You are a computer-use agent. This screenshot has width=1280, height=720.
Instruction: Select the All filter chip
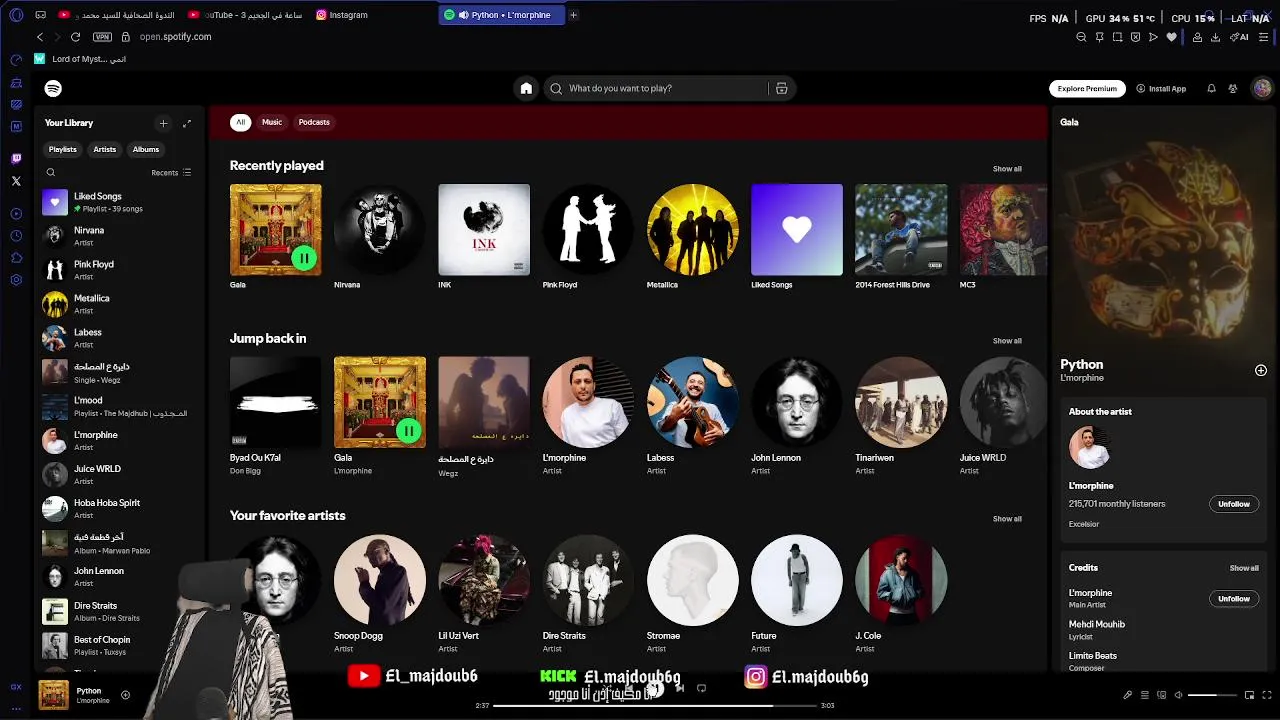240,122
